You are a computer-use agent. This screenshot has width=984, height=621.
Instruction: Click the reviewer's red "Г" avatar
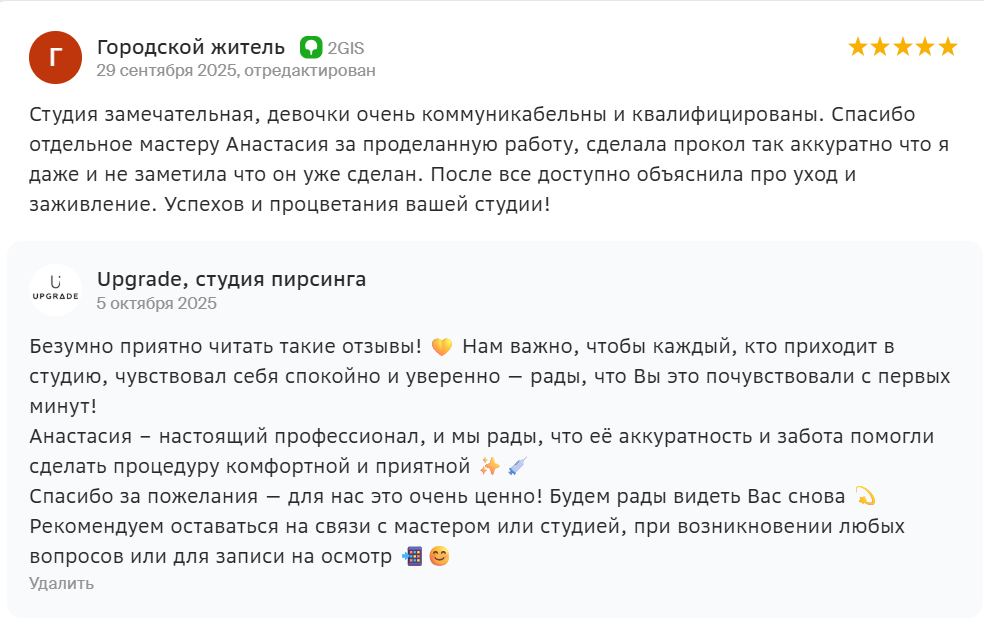tap(55, 57)
